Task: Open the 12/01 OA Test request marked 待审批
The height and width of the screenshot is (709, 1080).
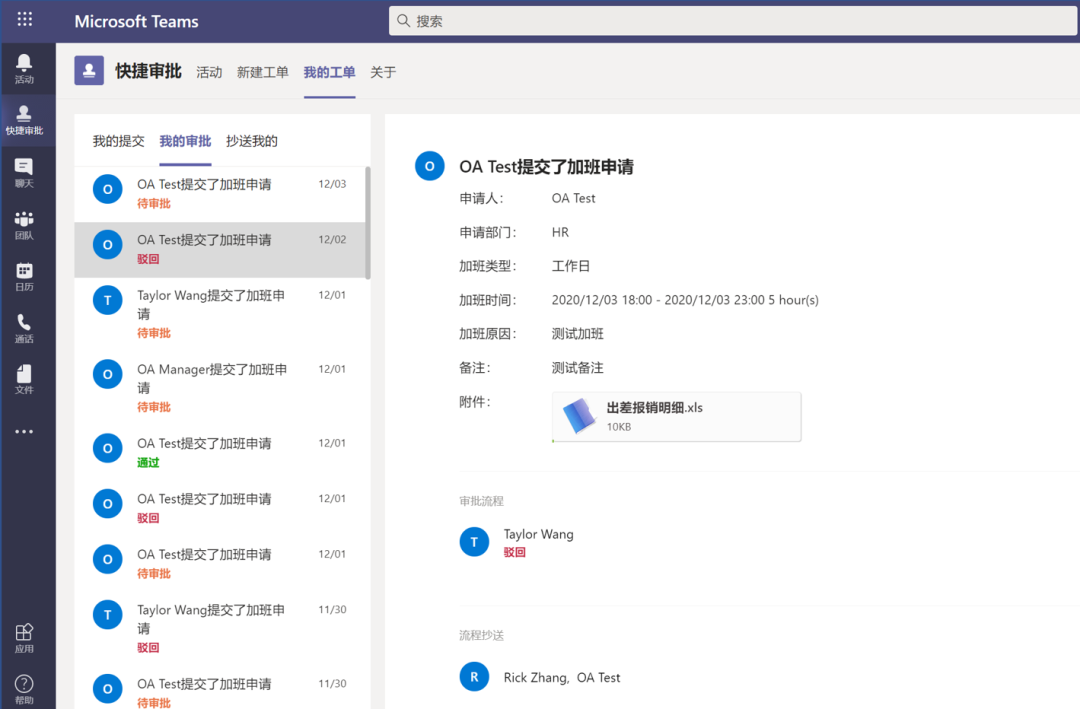Action: [x=219, y=564]
